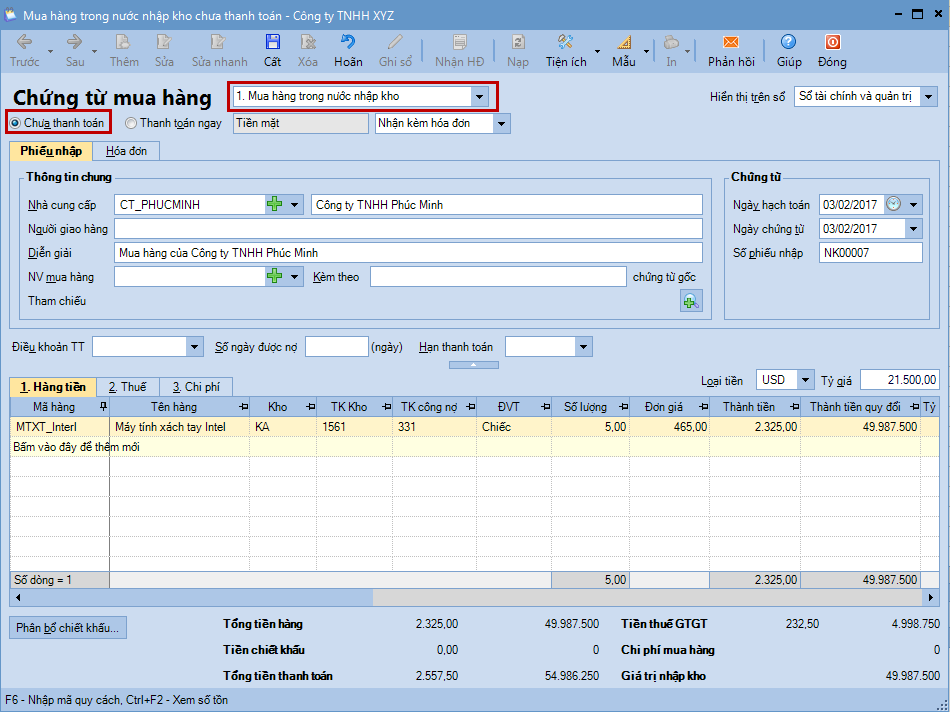The height and width of the screenshot is (712, 950).
Task: Open the Ngày chứng từ date dropdown
Action: [x=914, y=228]
